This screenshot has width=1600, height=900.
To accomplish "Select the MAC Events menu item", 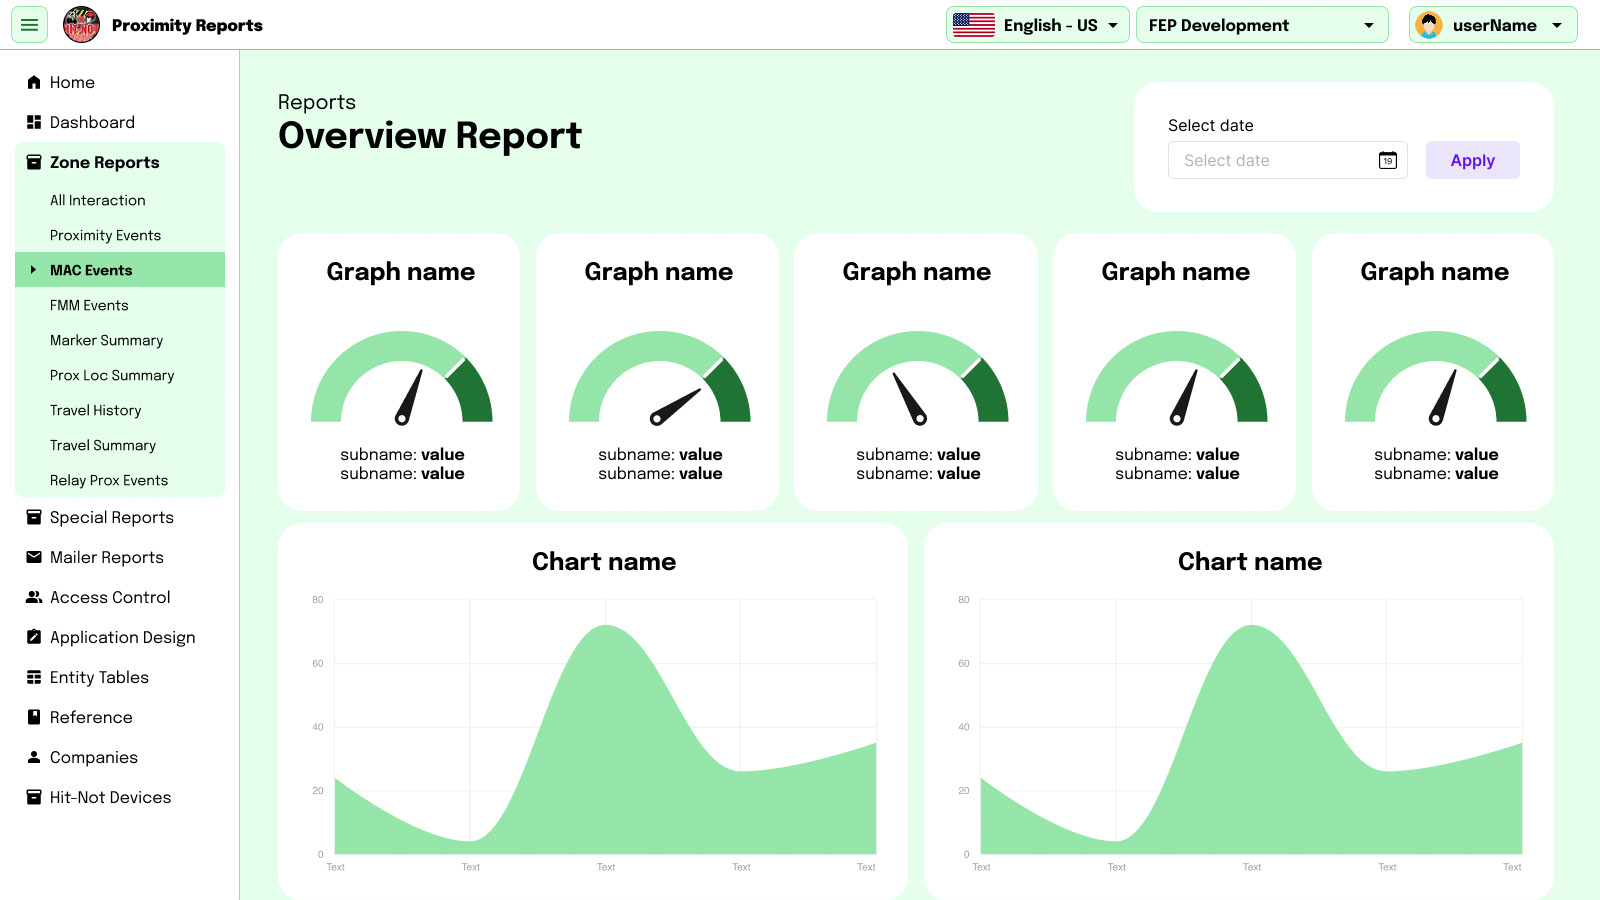I will 91,270.
